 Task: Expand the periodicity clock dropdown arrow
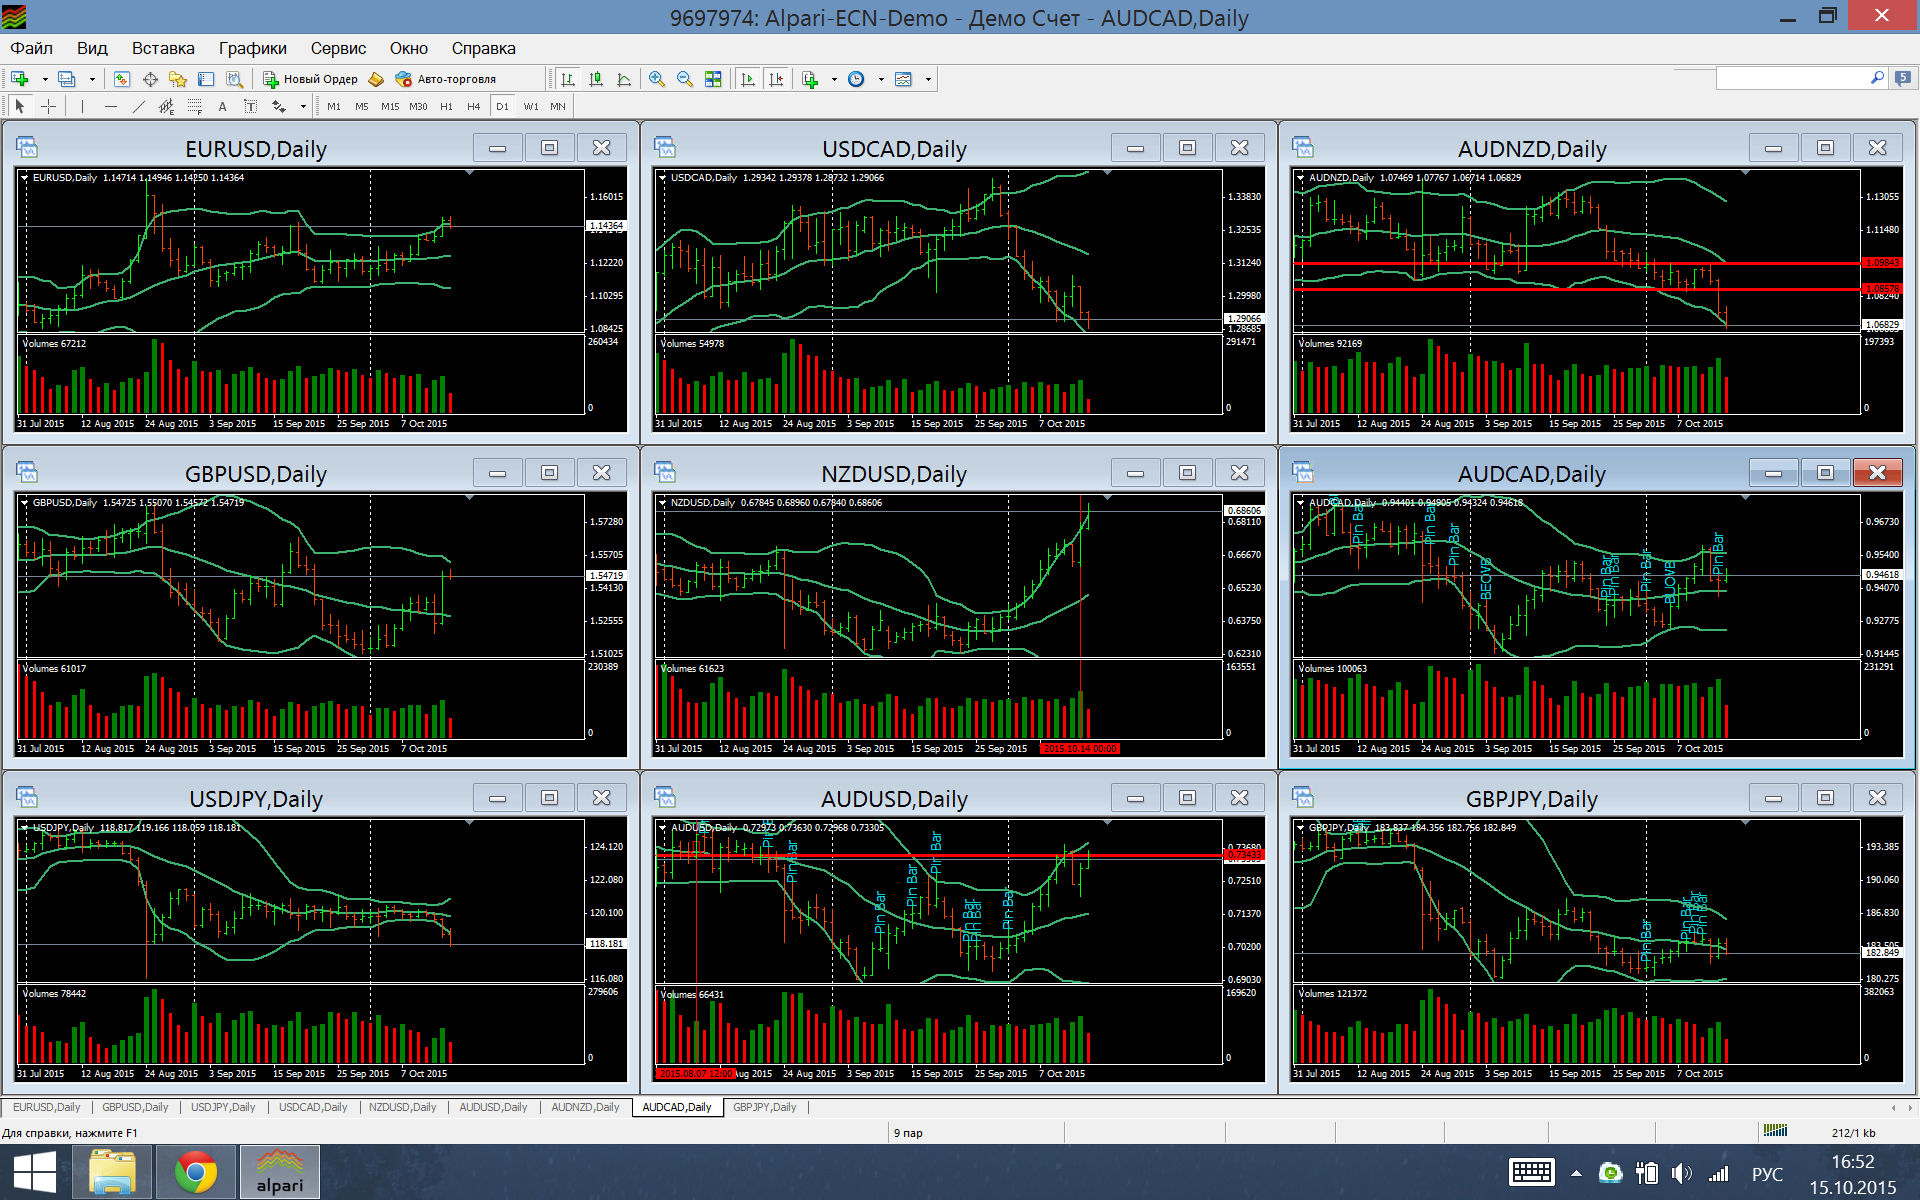(881, 79)
